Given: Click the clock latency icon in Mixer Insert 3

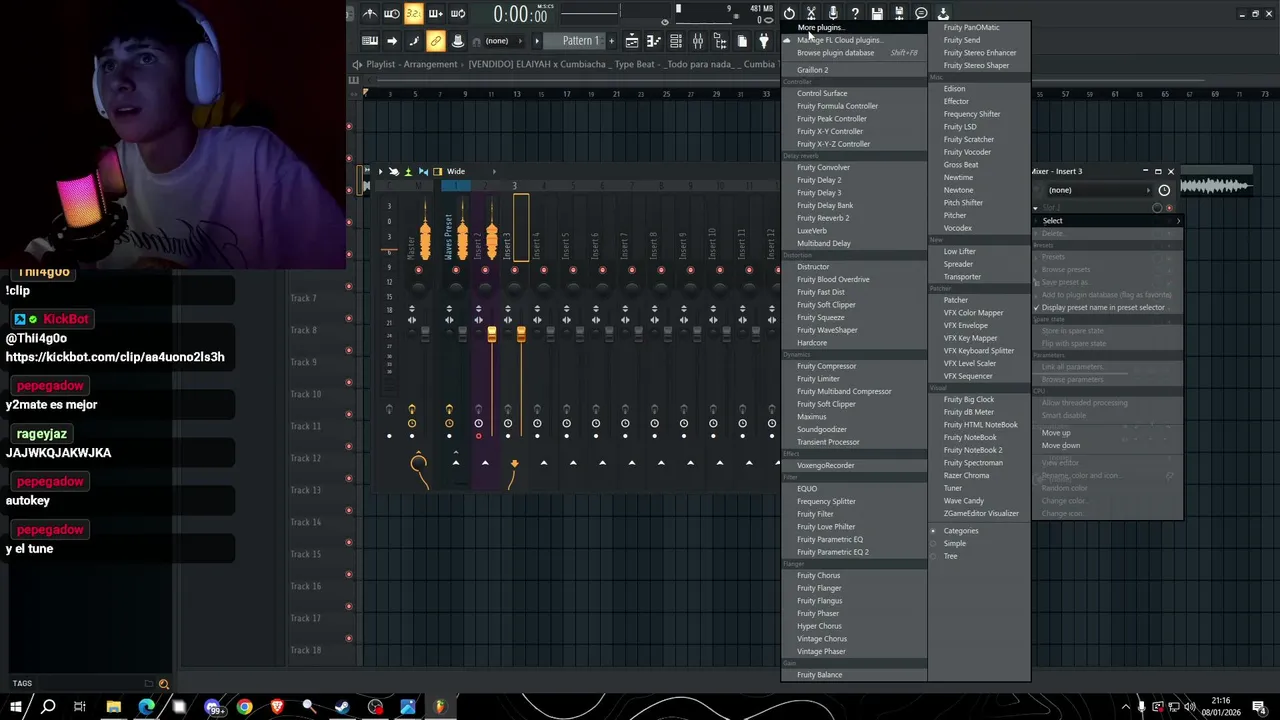Looking at the screenshot, I should click(x=1164, y=190).
